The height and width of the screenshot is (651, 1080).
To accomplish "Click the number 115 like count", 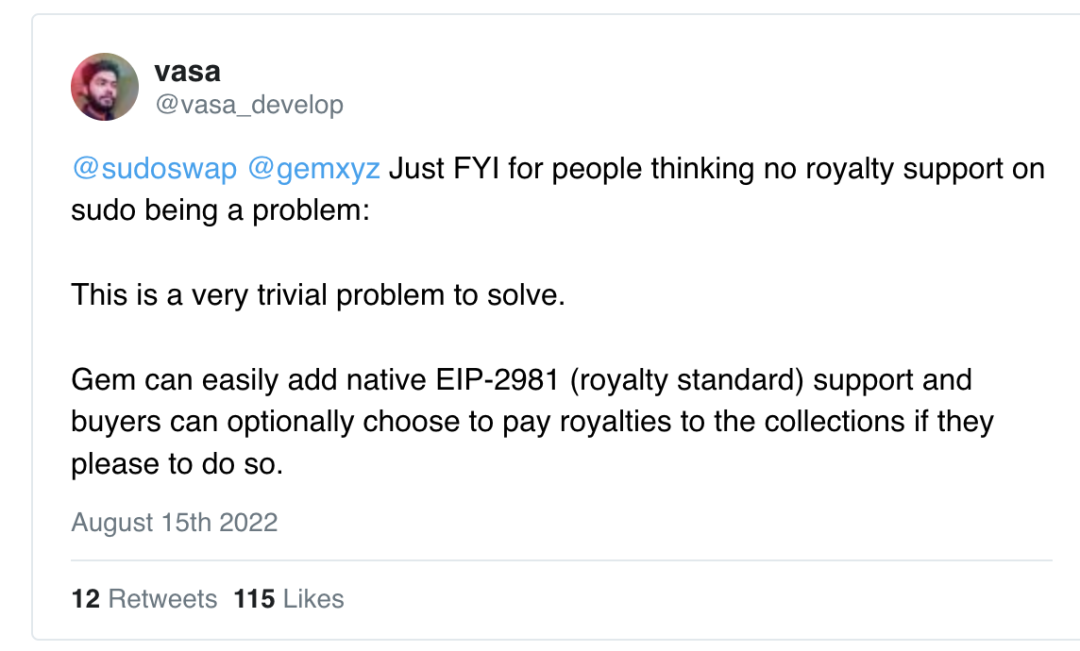I will click(x=254, y=599).
